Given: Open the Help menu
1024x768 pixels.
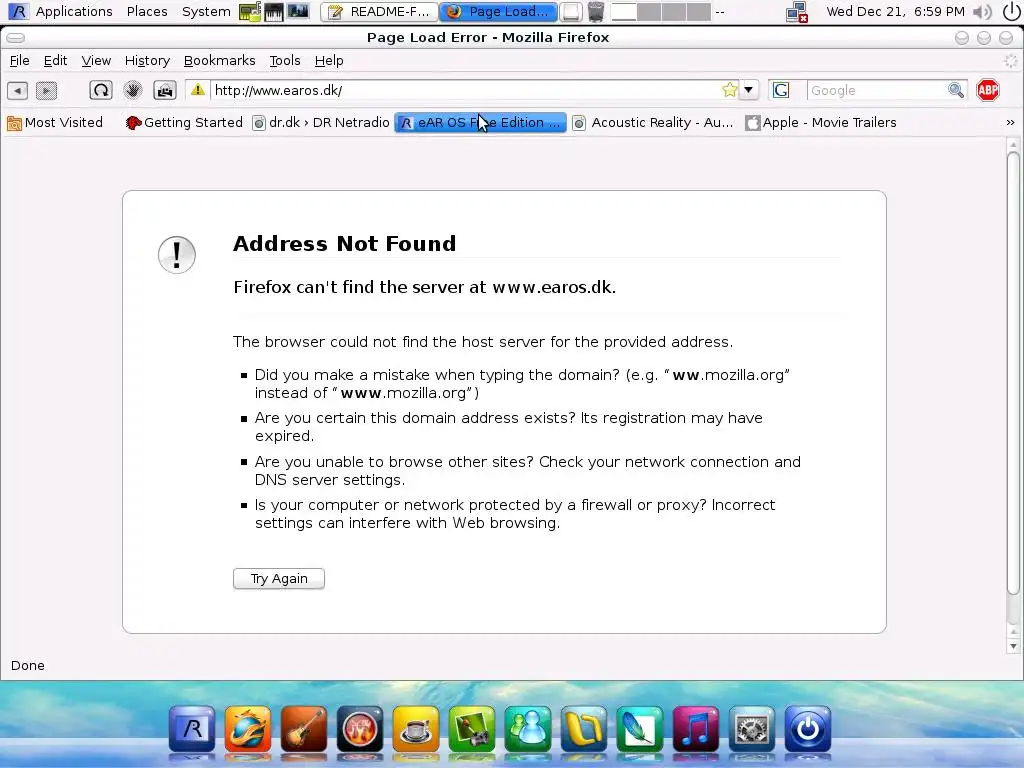Looking at the screenshot, I should (328, 61).
